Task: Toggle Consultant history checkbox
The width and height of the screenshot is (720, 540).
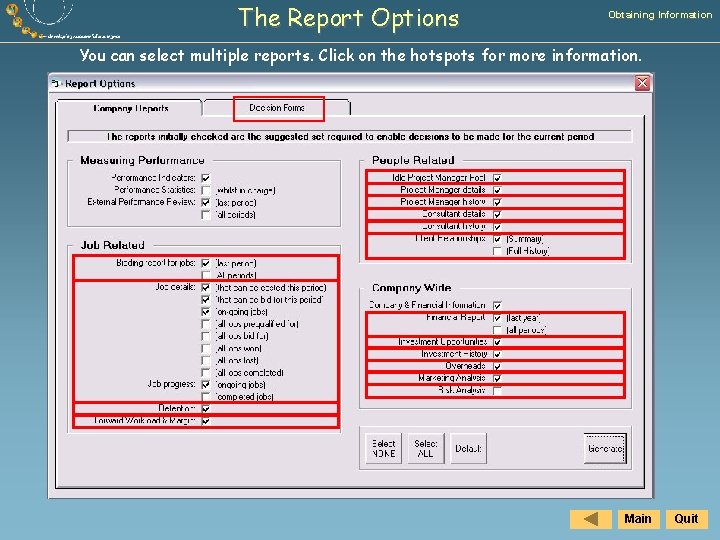Action: click(497, 226)
